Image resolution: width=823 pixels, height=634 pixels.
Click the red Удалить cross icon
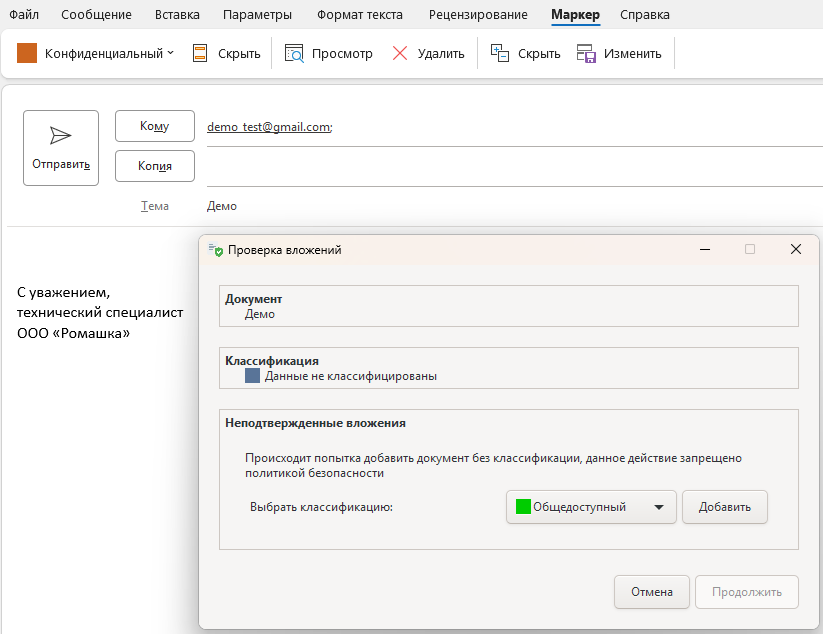pyautogui.click(x=400, y=54)
